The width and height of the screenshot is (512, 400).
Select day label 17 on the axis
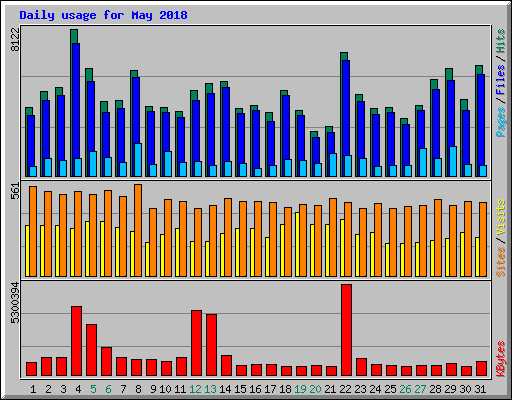pos(270,389)
